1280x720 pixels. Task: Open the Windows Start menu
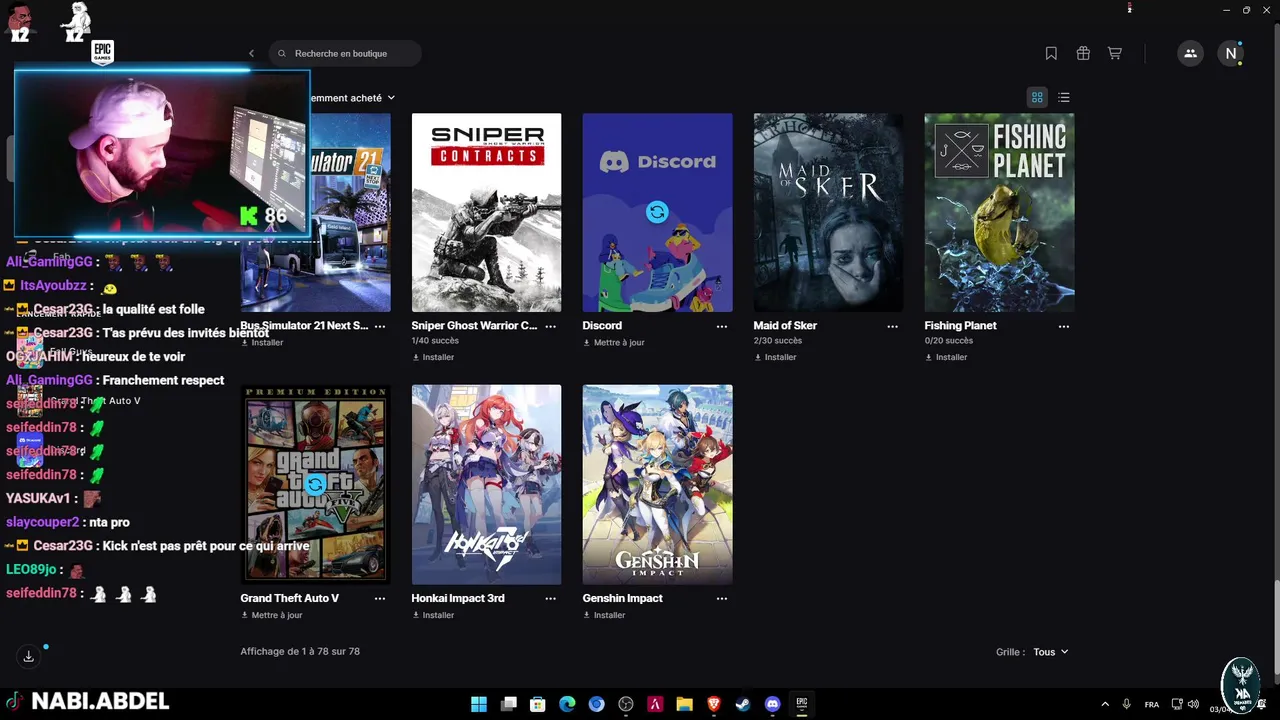point(479,704)
